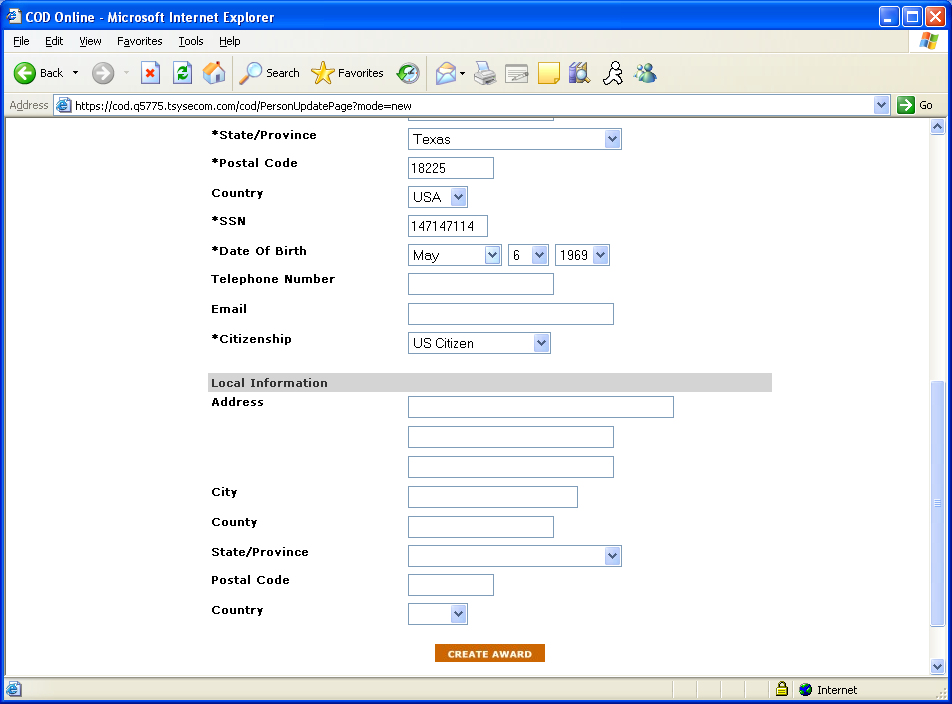The height and width of the screenshot is (704, 952).
Task: Click the yellow Discuss note icon
Action: coord(549,73)
